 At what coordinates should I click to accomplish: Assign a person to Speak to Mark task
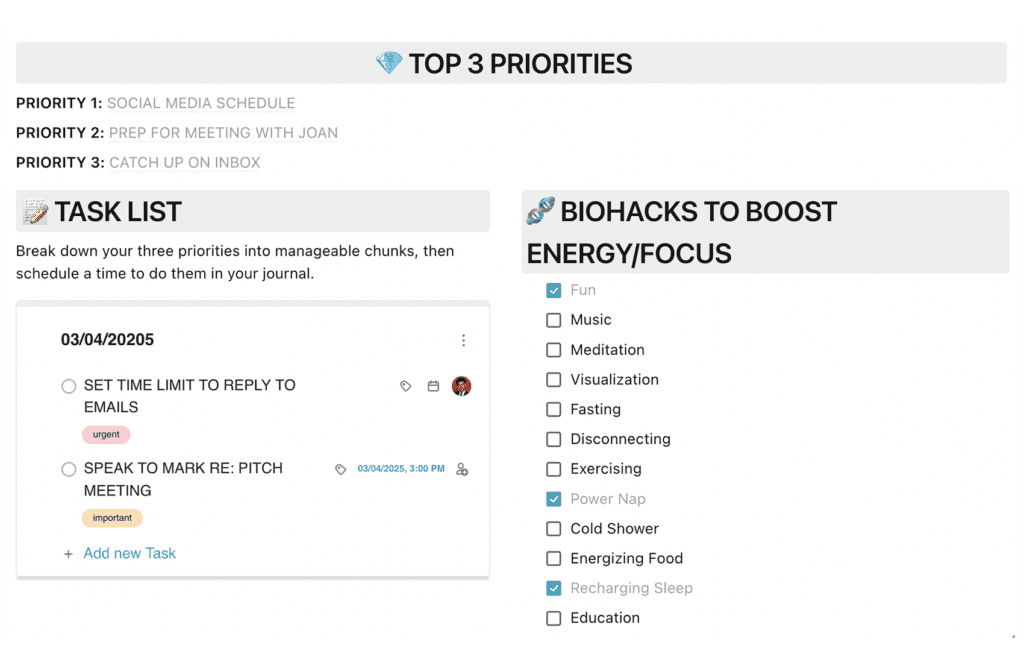click(462, 469)
